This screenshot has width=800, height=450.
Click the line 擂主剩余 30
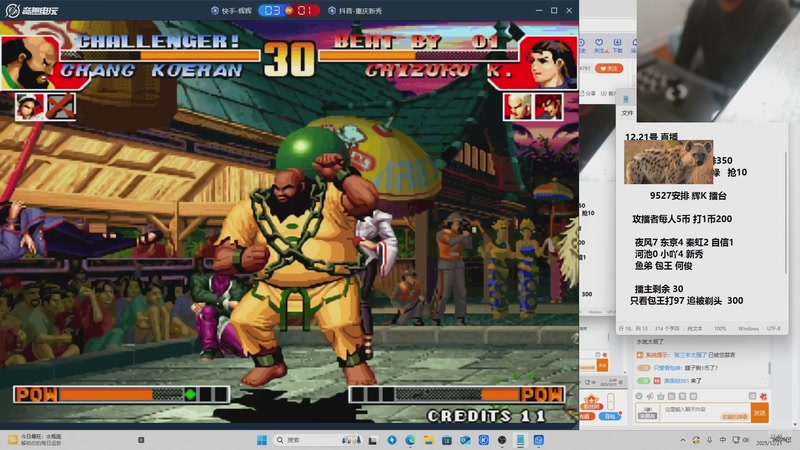coord(659,289)
